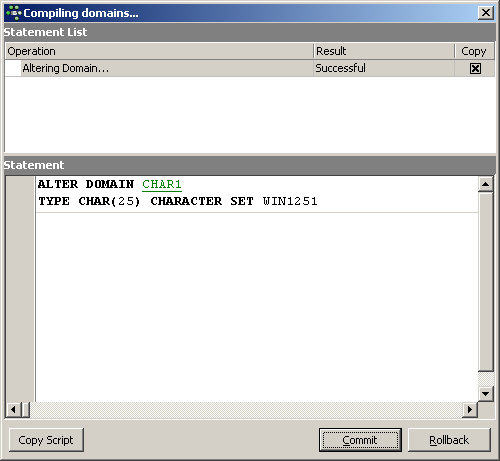Click the row indicator cell beside Altering Domain
Image resolution: width=500 pixels, height=461 pixels.
pos(13,68)
